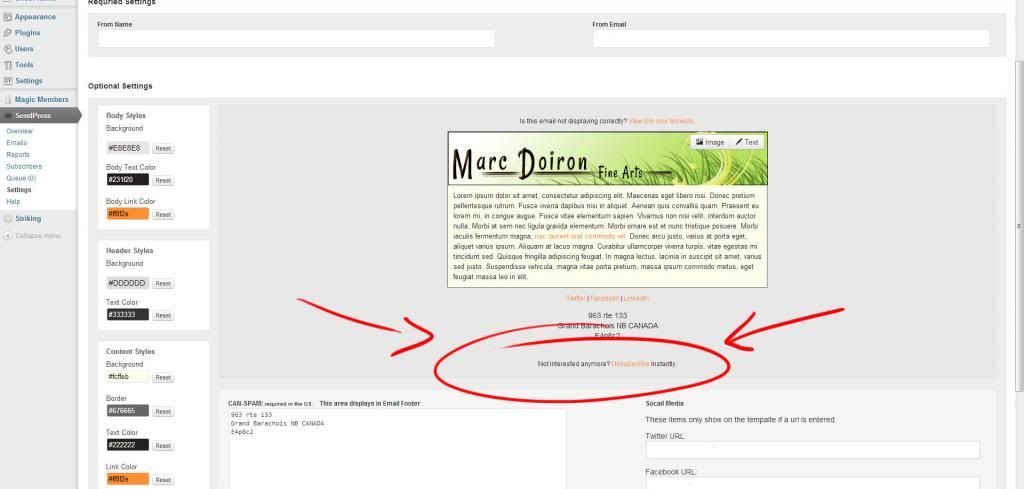Reset the Header Styles background
Image resolution: width=1024 pixels, height=489 pixels.
pos(163,284)
